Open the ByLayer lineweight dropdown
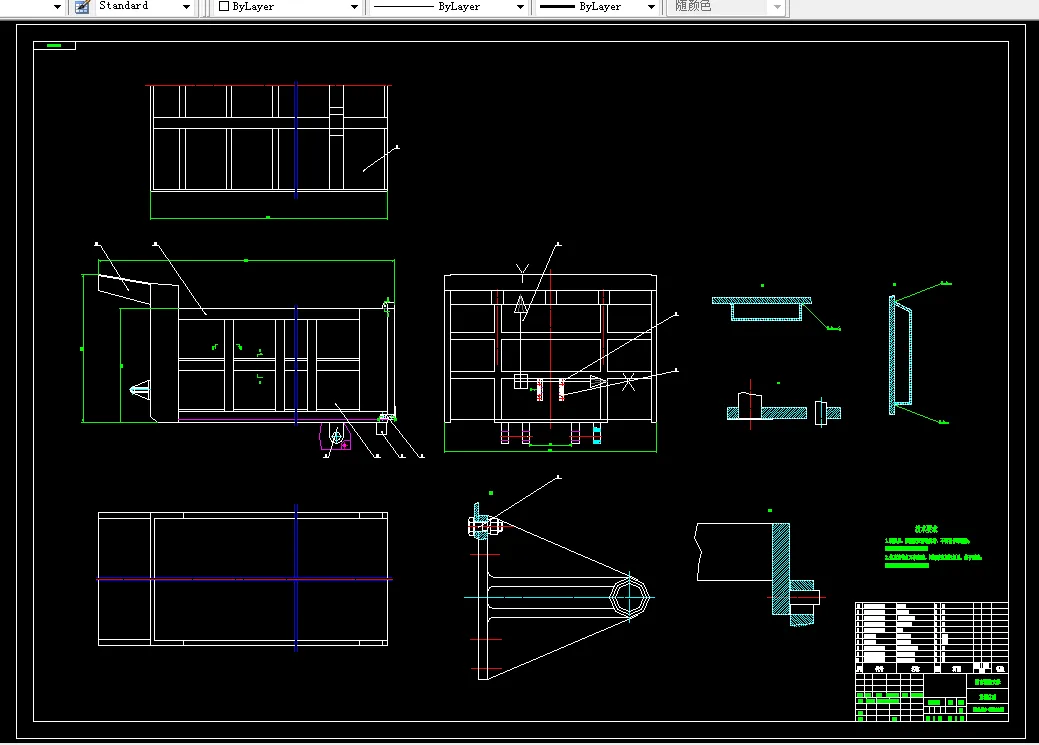 [x=651, y=7]
